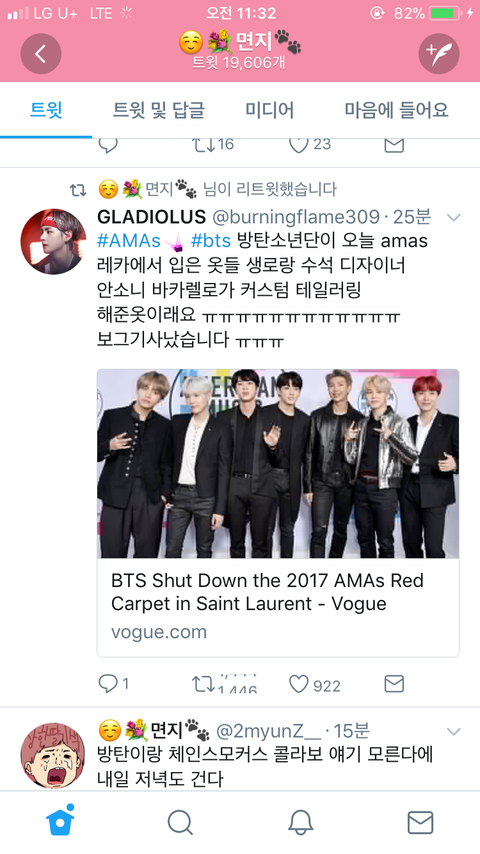Share GLADIOLUS tweet via envelope icon

pos(394,684)
